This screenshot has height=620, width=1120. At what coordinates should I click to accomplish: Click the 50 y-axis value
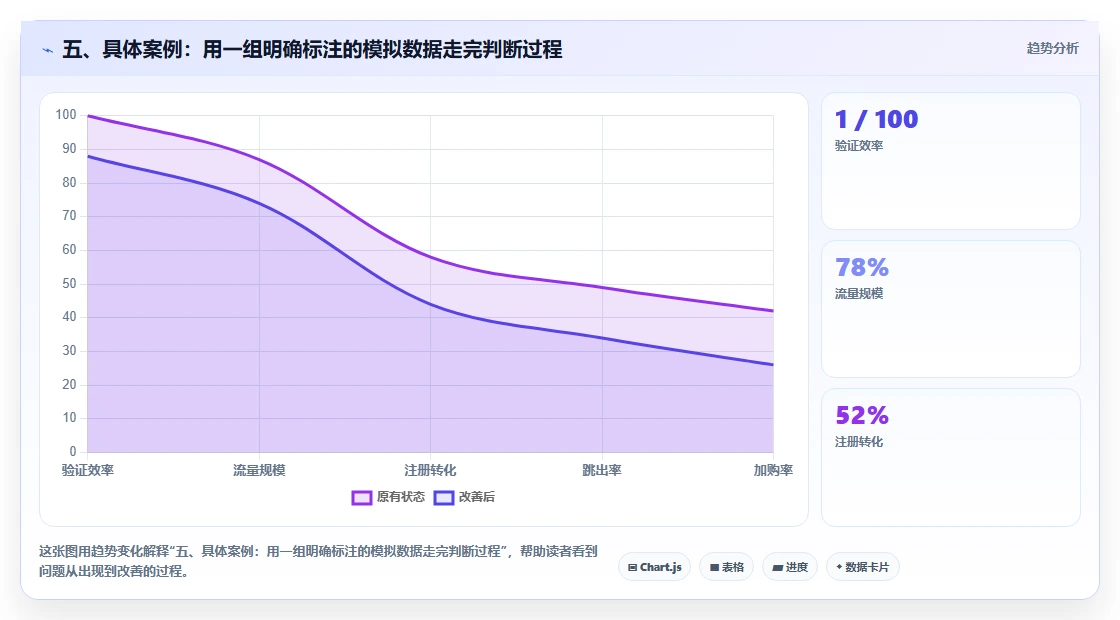click(69, 284)
